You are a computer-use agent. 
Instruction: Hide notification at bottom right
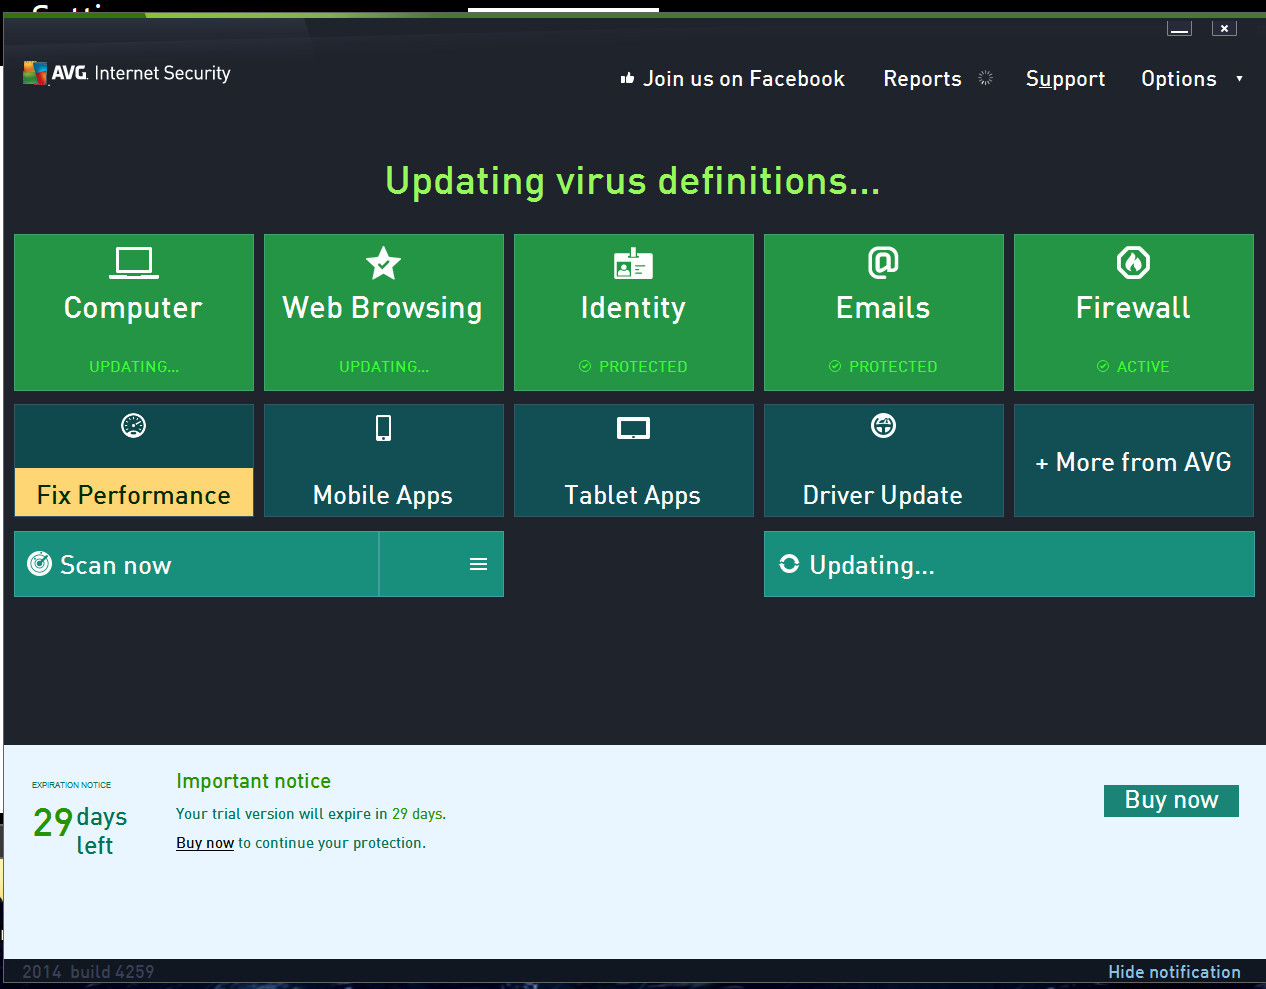click(x=1174, y=972)
